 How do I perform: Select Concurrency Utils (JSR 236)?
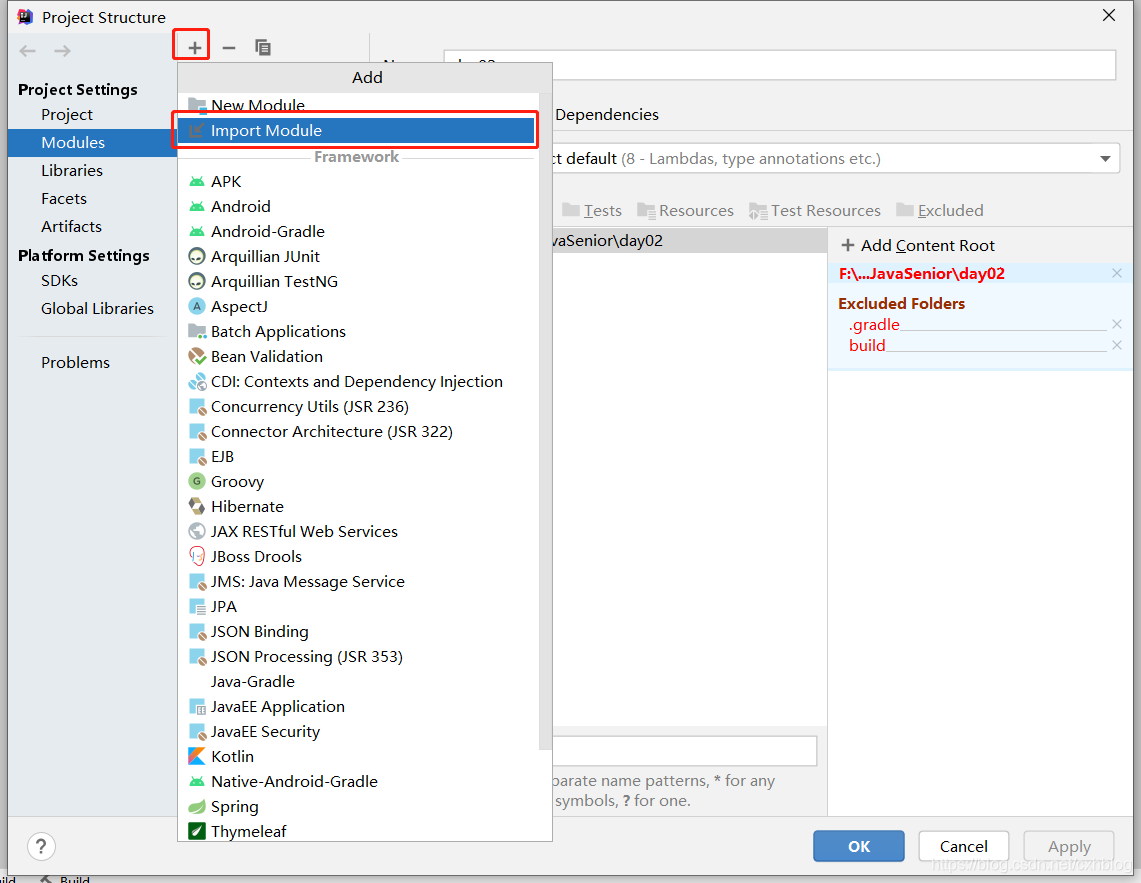[358, 406]
